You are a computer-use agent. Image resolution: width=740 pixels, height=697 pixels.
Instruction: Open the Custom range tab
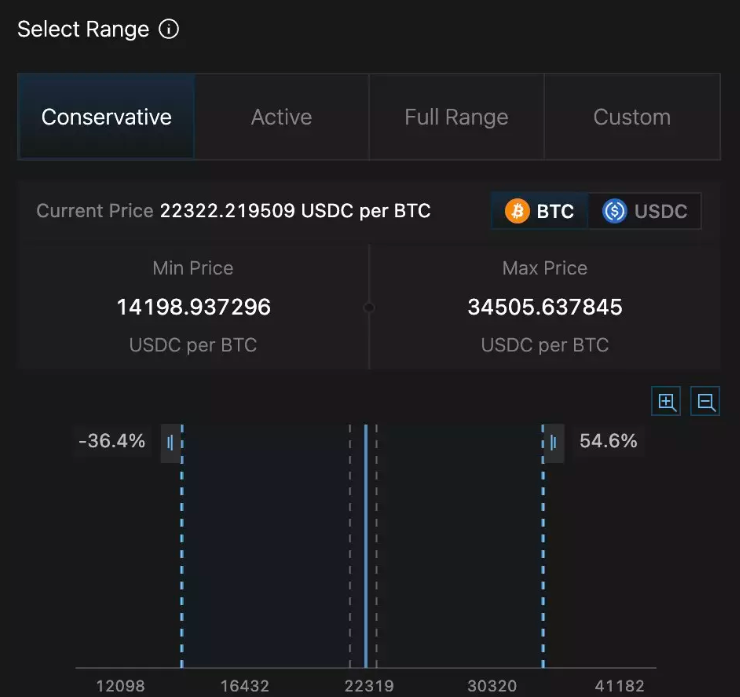tap(632, 117)
